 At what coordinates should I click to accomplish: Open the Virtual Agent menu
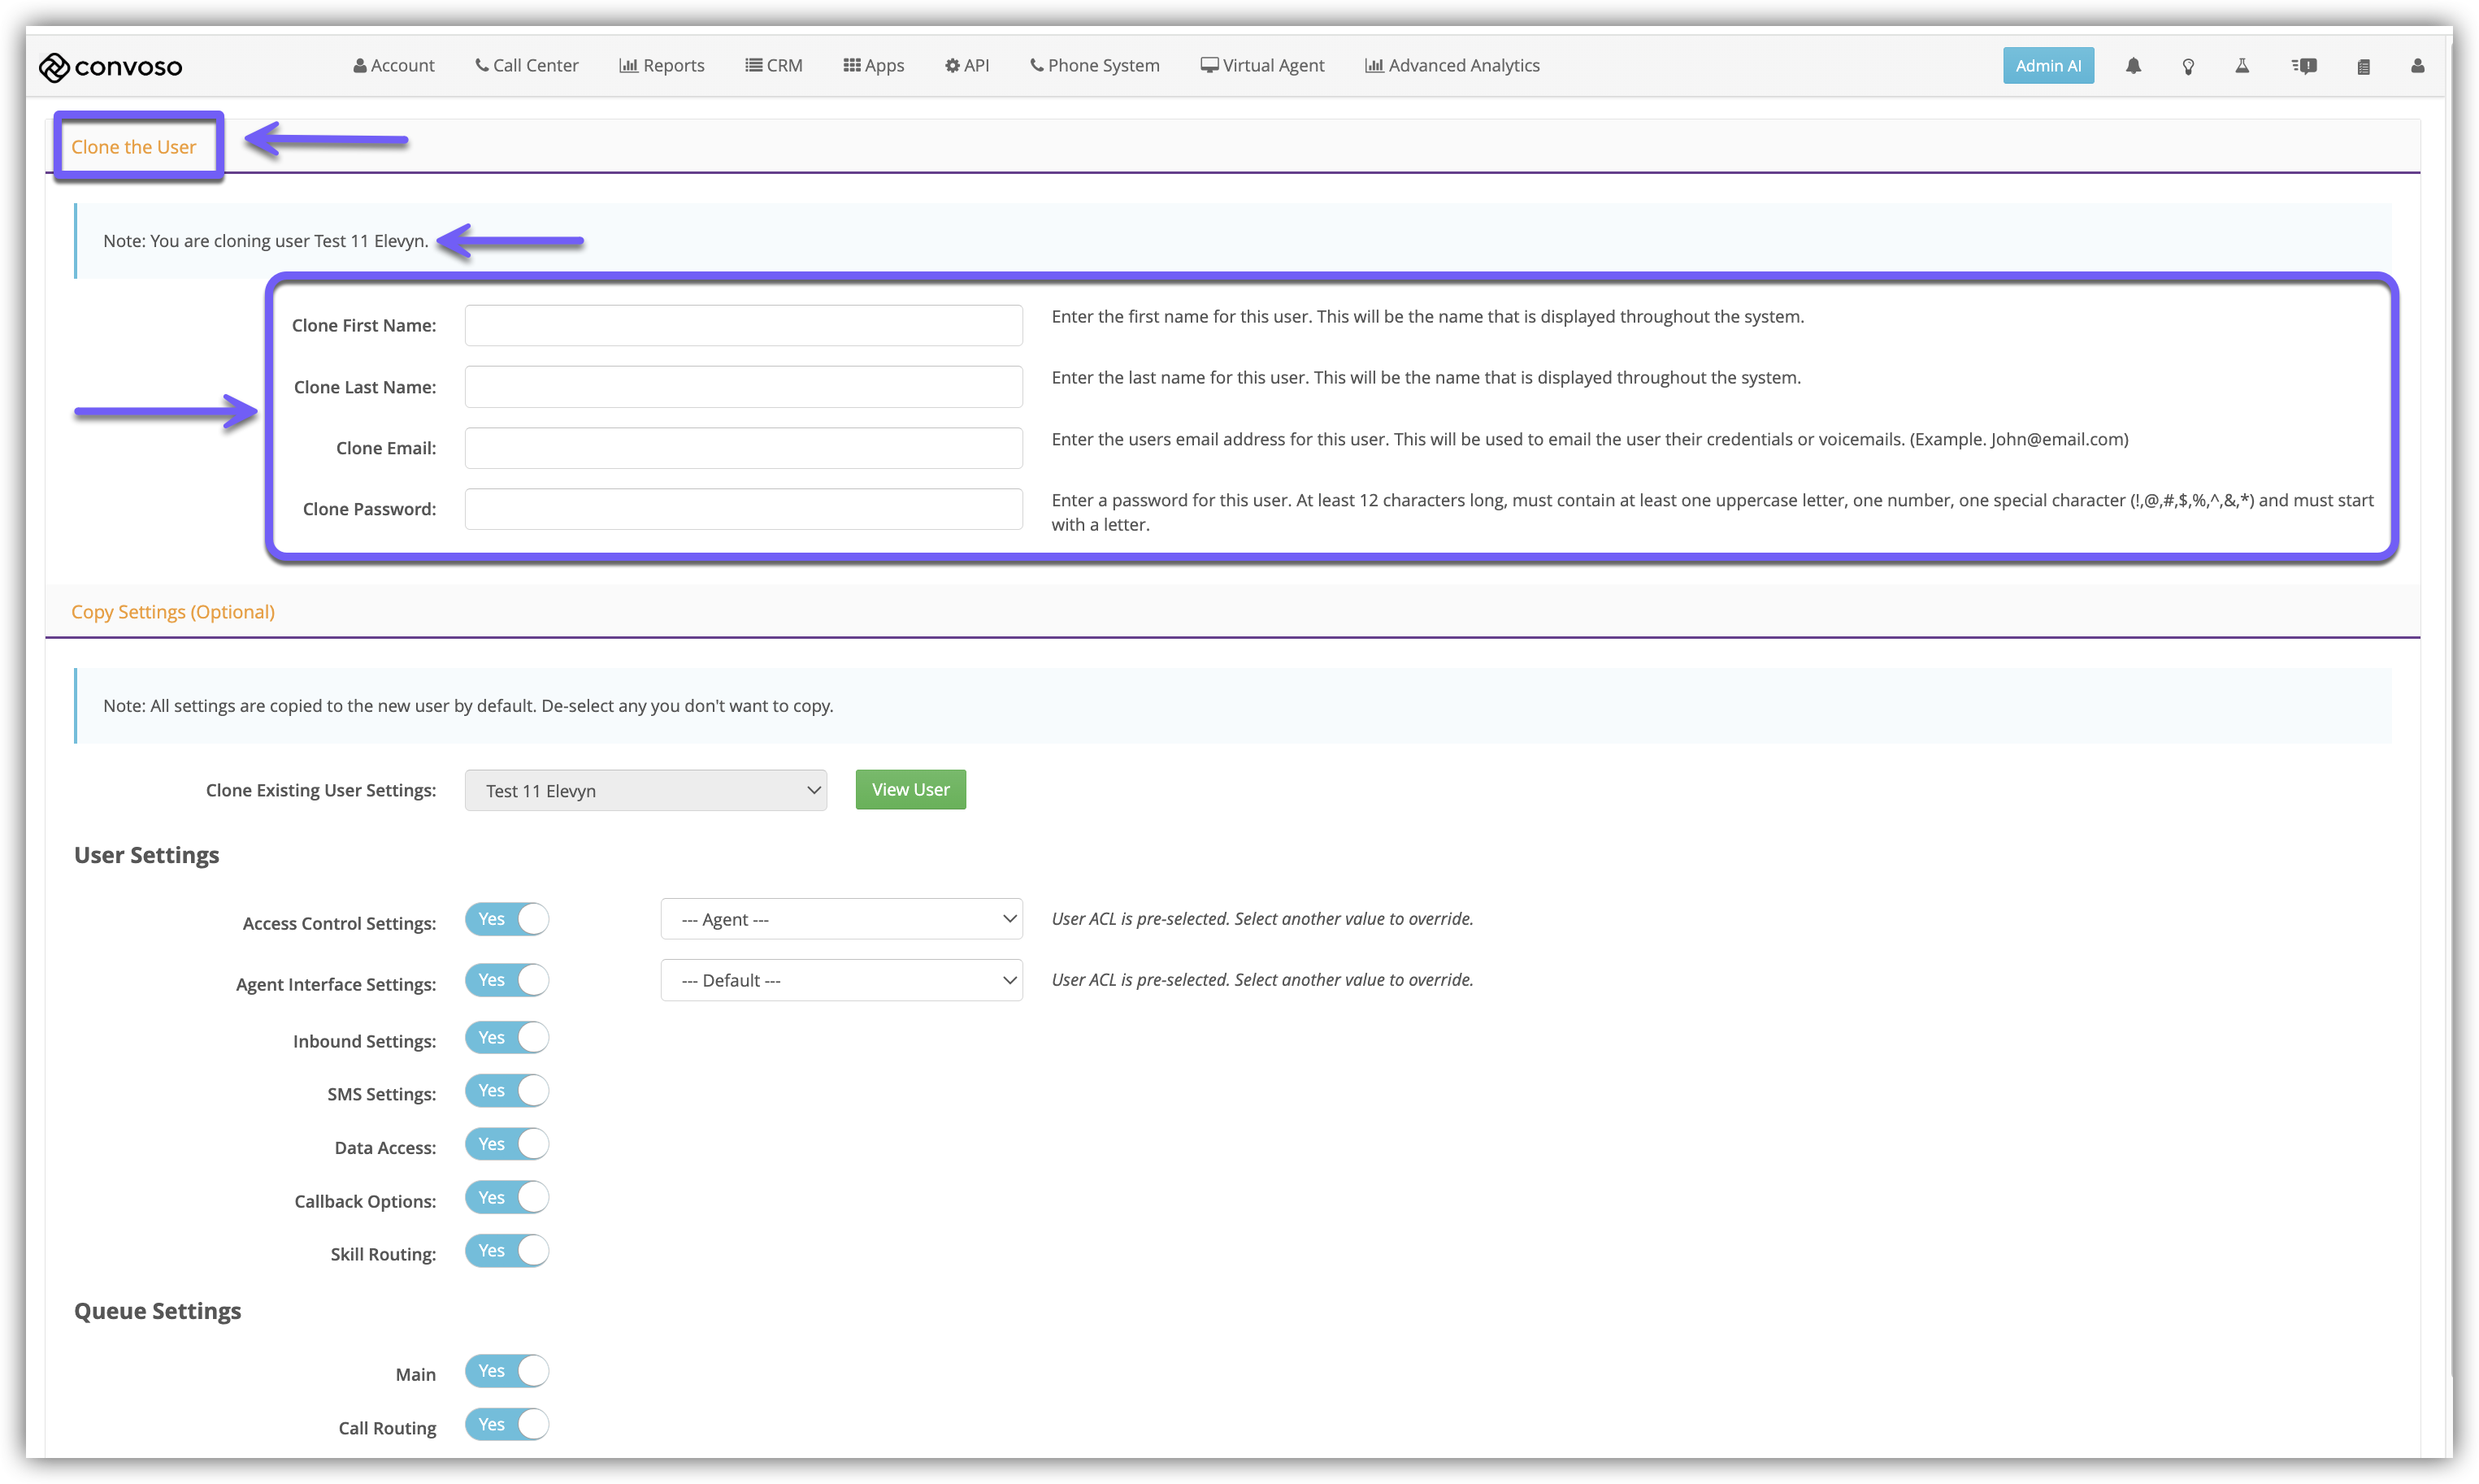(x=1262, y=65)
